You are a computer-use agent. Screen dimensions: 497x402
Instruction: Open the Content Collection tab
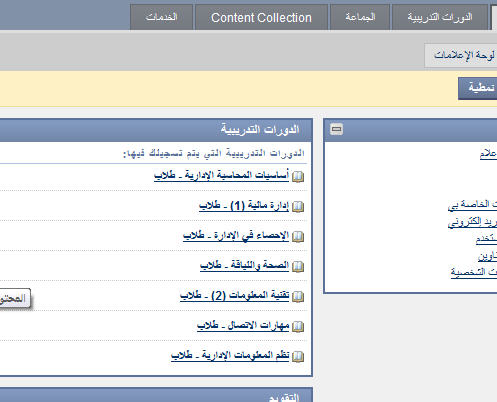261,17
